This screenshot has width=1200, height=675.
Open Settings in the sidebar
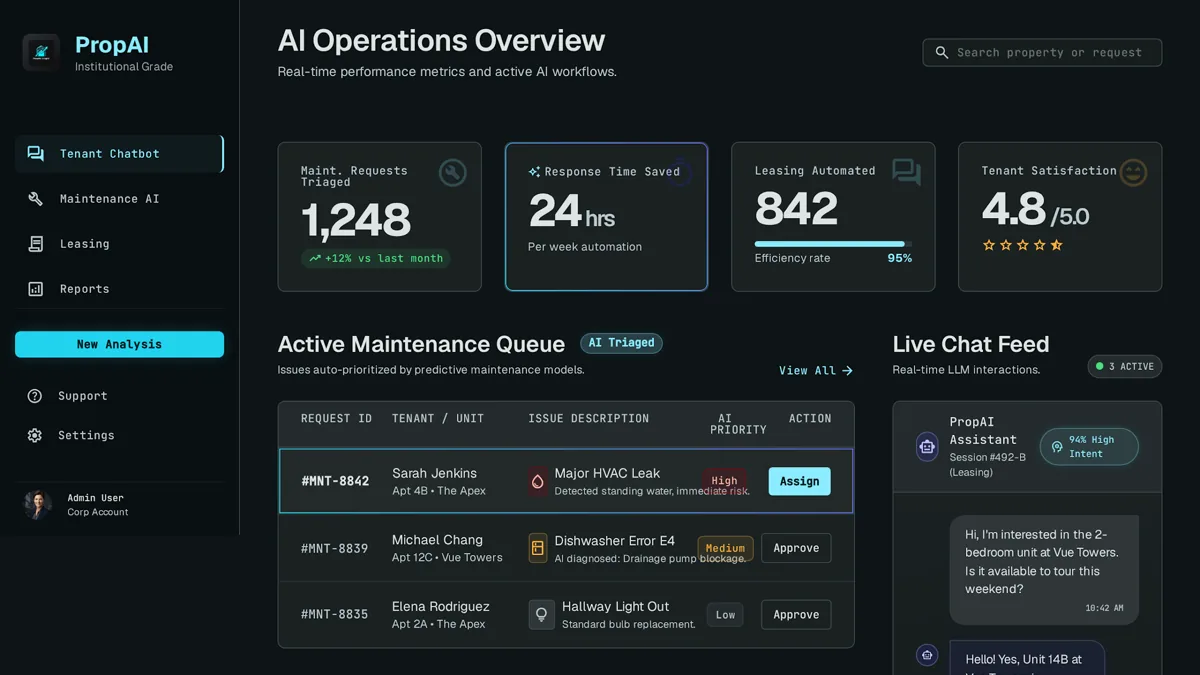[119, 436]
